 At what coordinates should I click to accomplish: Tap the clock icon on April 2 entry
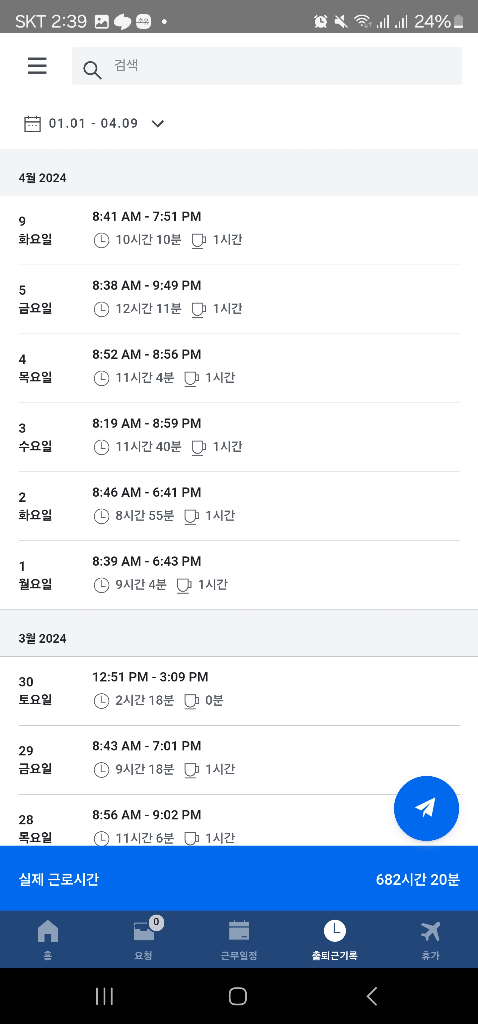(x=101, y=516)
